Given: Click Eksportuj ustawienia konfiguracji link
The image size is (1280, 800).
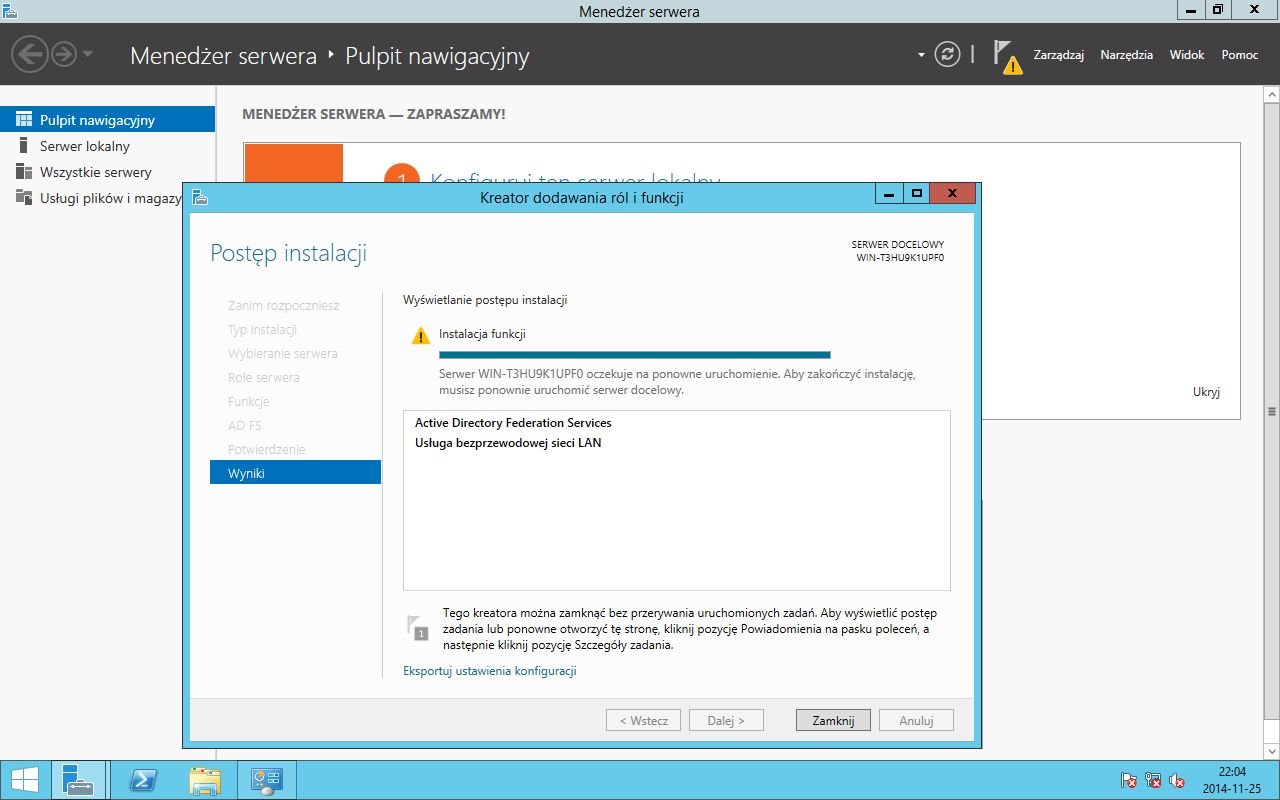Looking at the screenshot, I should [x=490, y=671].
